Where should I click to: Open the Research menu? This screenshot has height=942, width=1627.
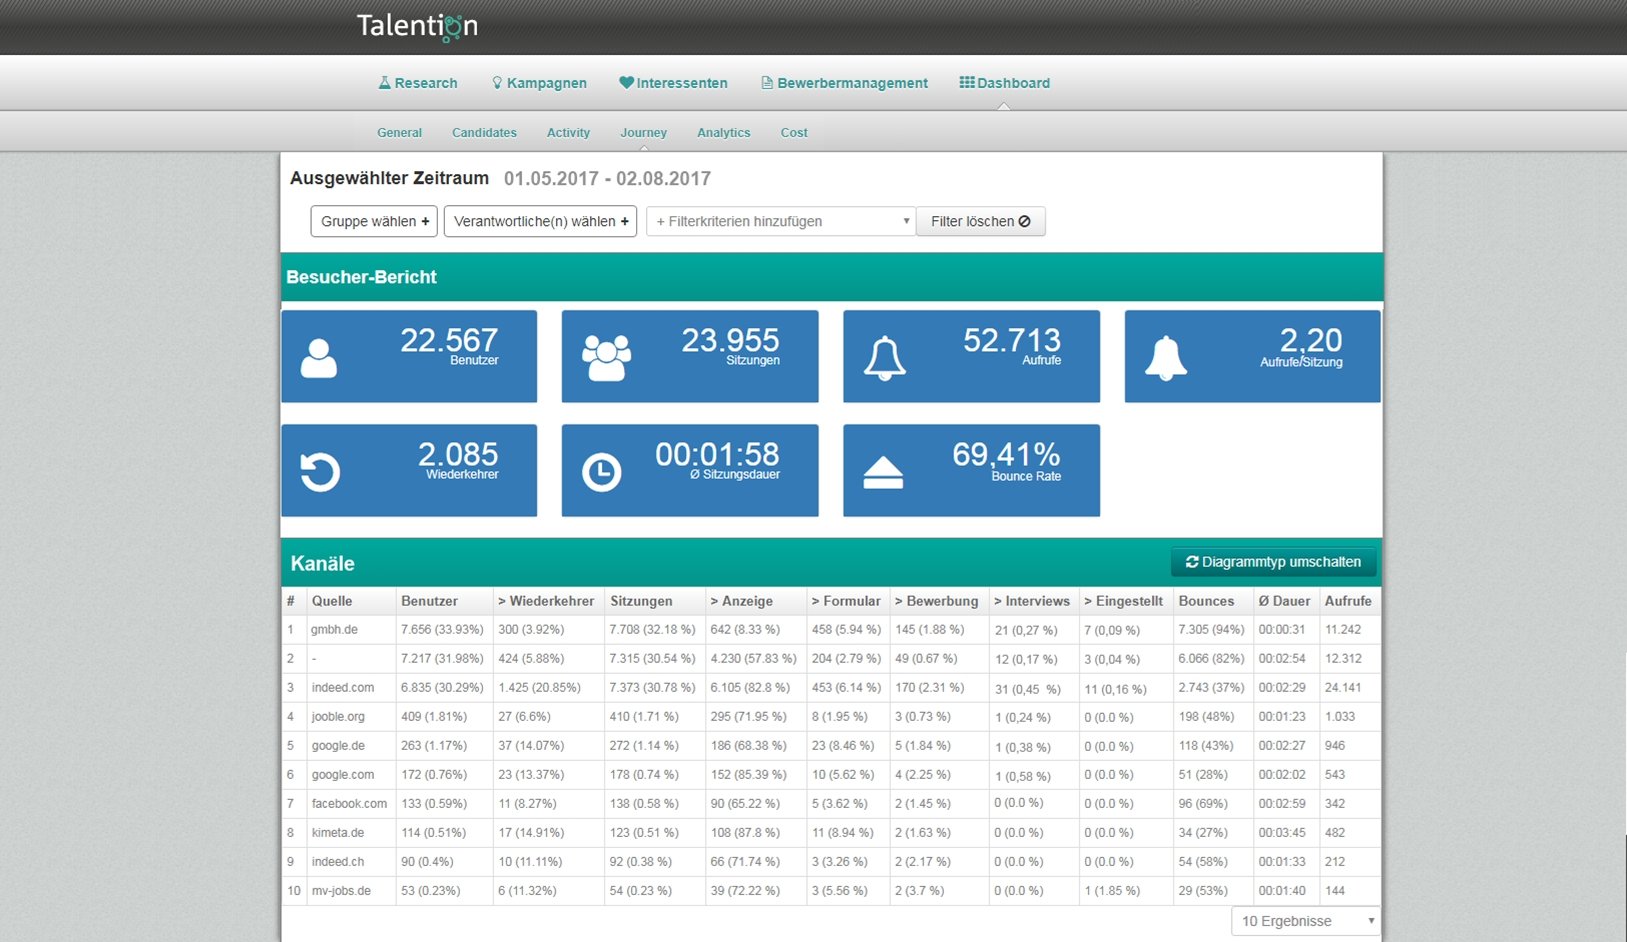pos(418,83)
